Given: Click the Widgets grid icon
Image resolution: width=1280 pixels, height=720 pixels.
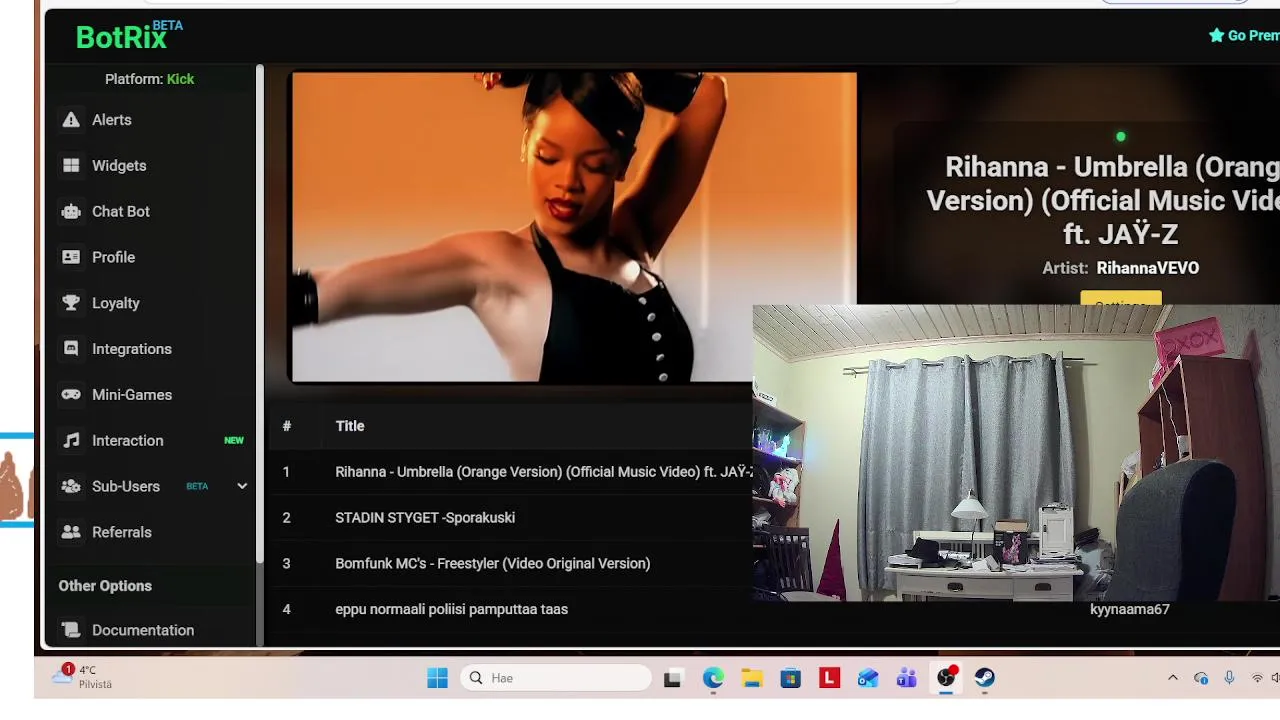Looking at the screenshot, I should coord(71,166).
